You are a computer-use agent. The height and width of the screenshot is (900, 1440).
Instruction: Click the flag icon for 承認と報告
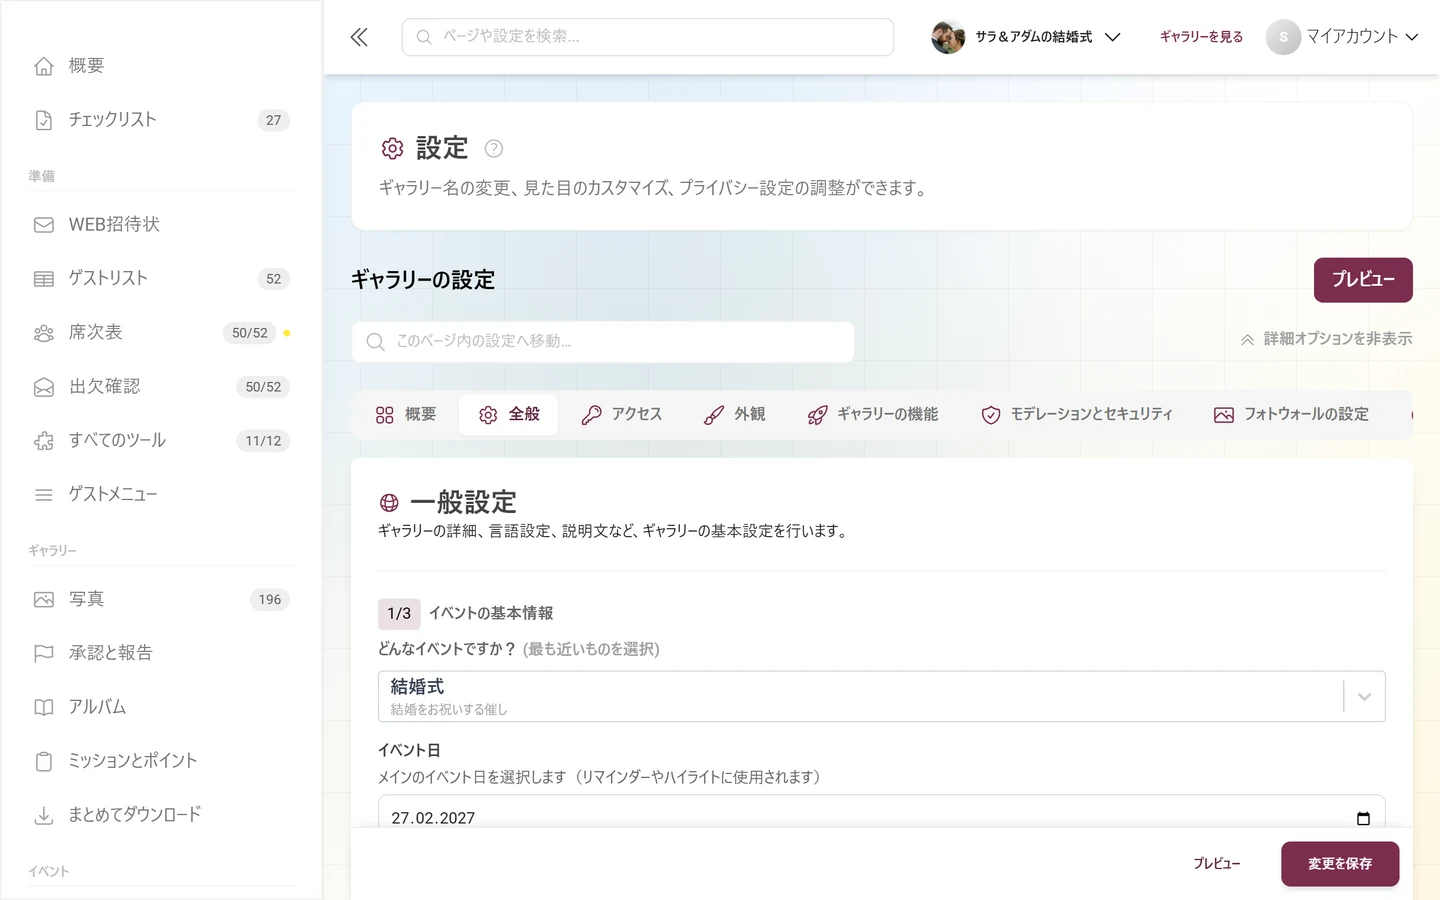click(44, 654)
